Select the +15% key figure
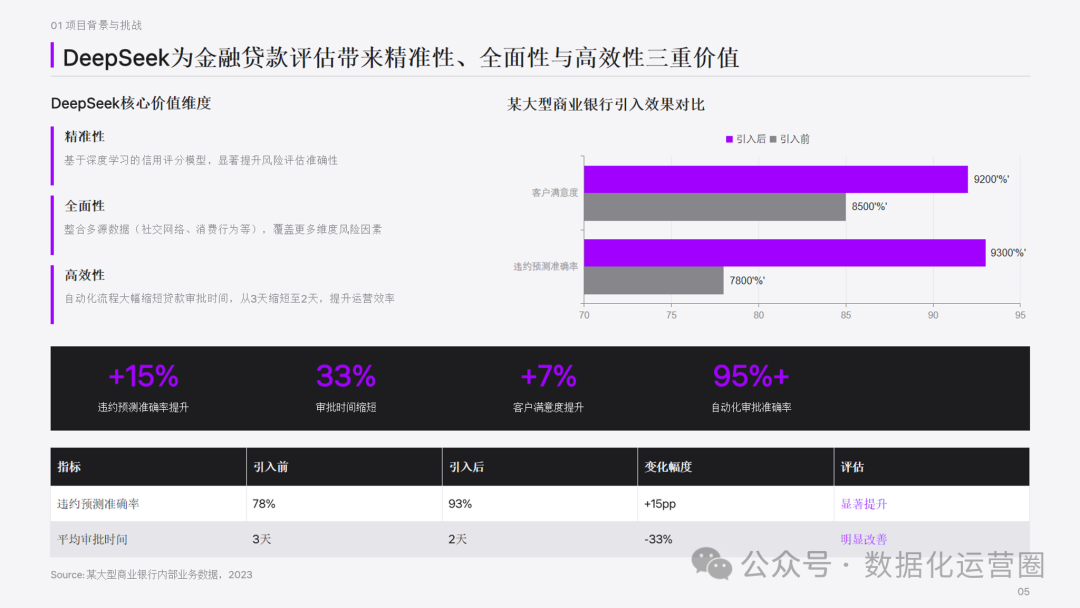This screenshot has height=608, width=1080. click(x=143, y=377)
